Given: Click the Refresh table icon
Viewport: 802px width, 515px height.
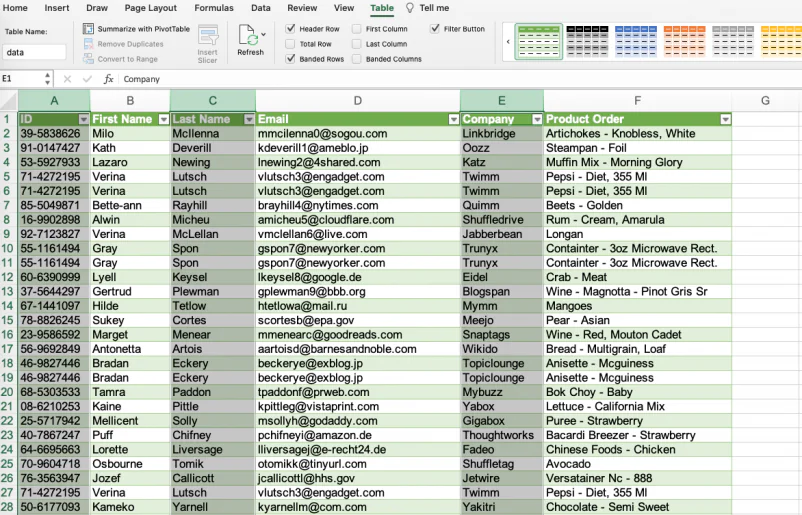Looking at the screenshot, I should 248,35.
